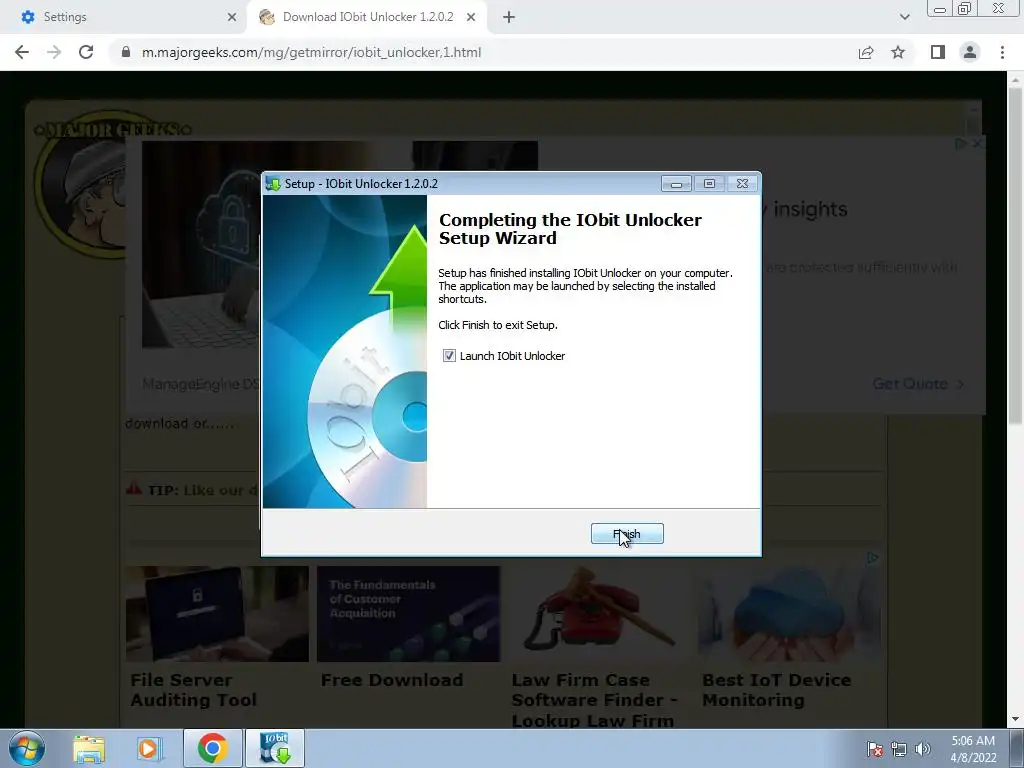Uncheck the Launch IObit Unlocker checkbox
Viewport: 1024px width, 768px height.
pos(449,355)
